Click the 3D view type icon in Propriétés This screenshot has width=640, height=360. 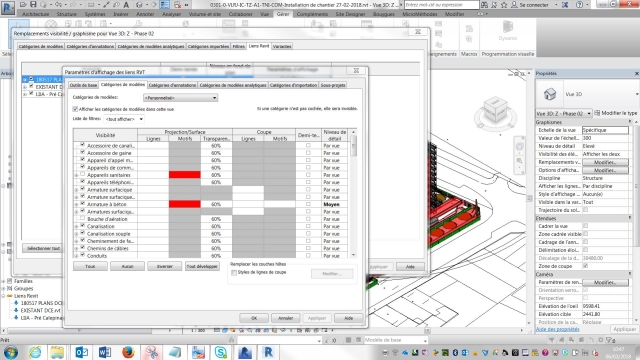(550, 94)
